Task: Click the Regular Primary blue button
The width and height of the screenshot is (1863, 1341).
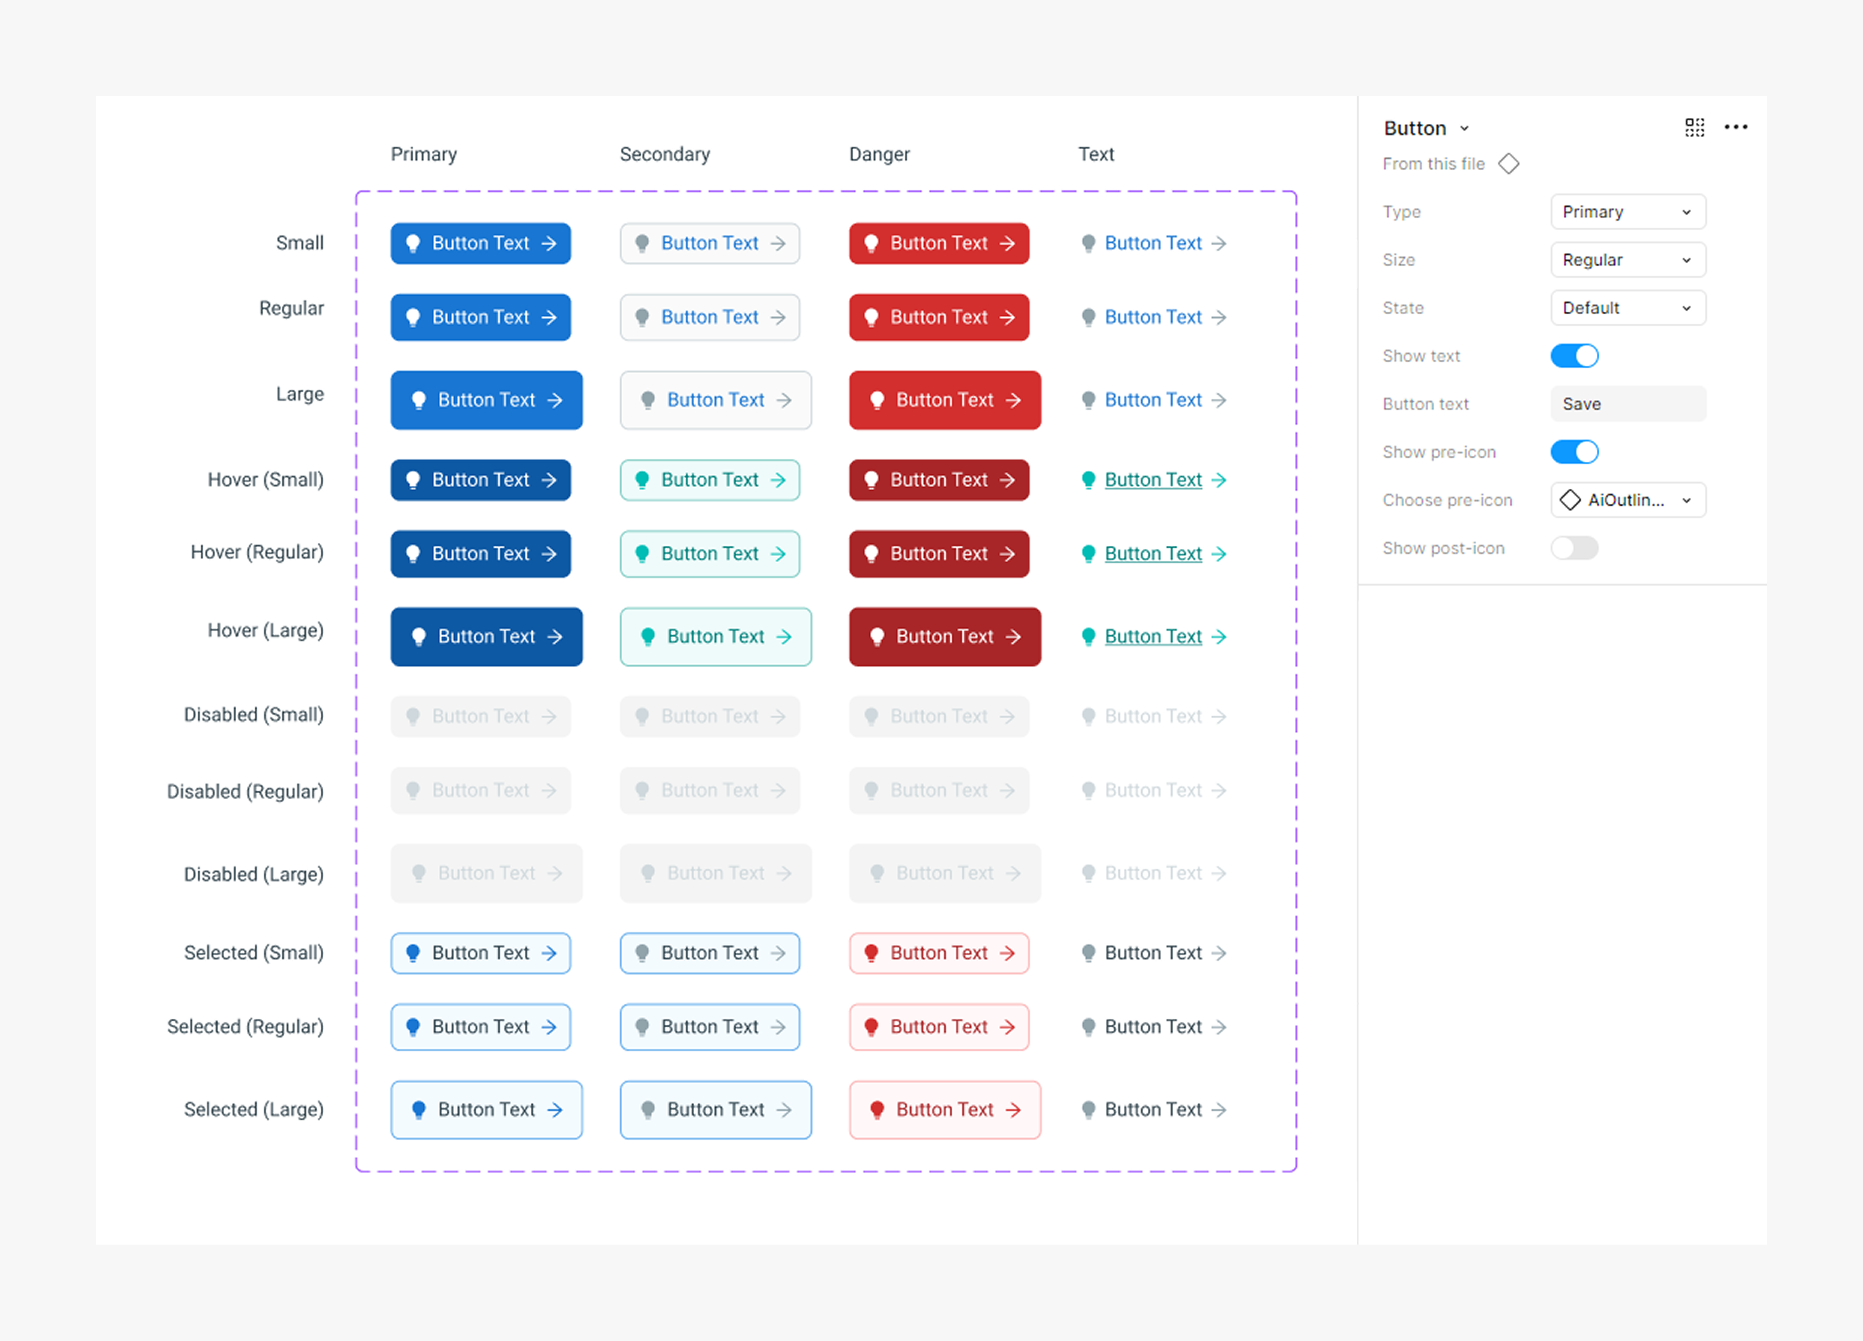Action: [x=480, y=317]
